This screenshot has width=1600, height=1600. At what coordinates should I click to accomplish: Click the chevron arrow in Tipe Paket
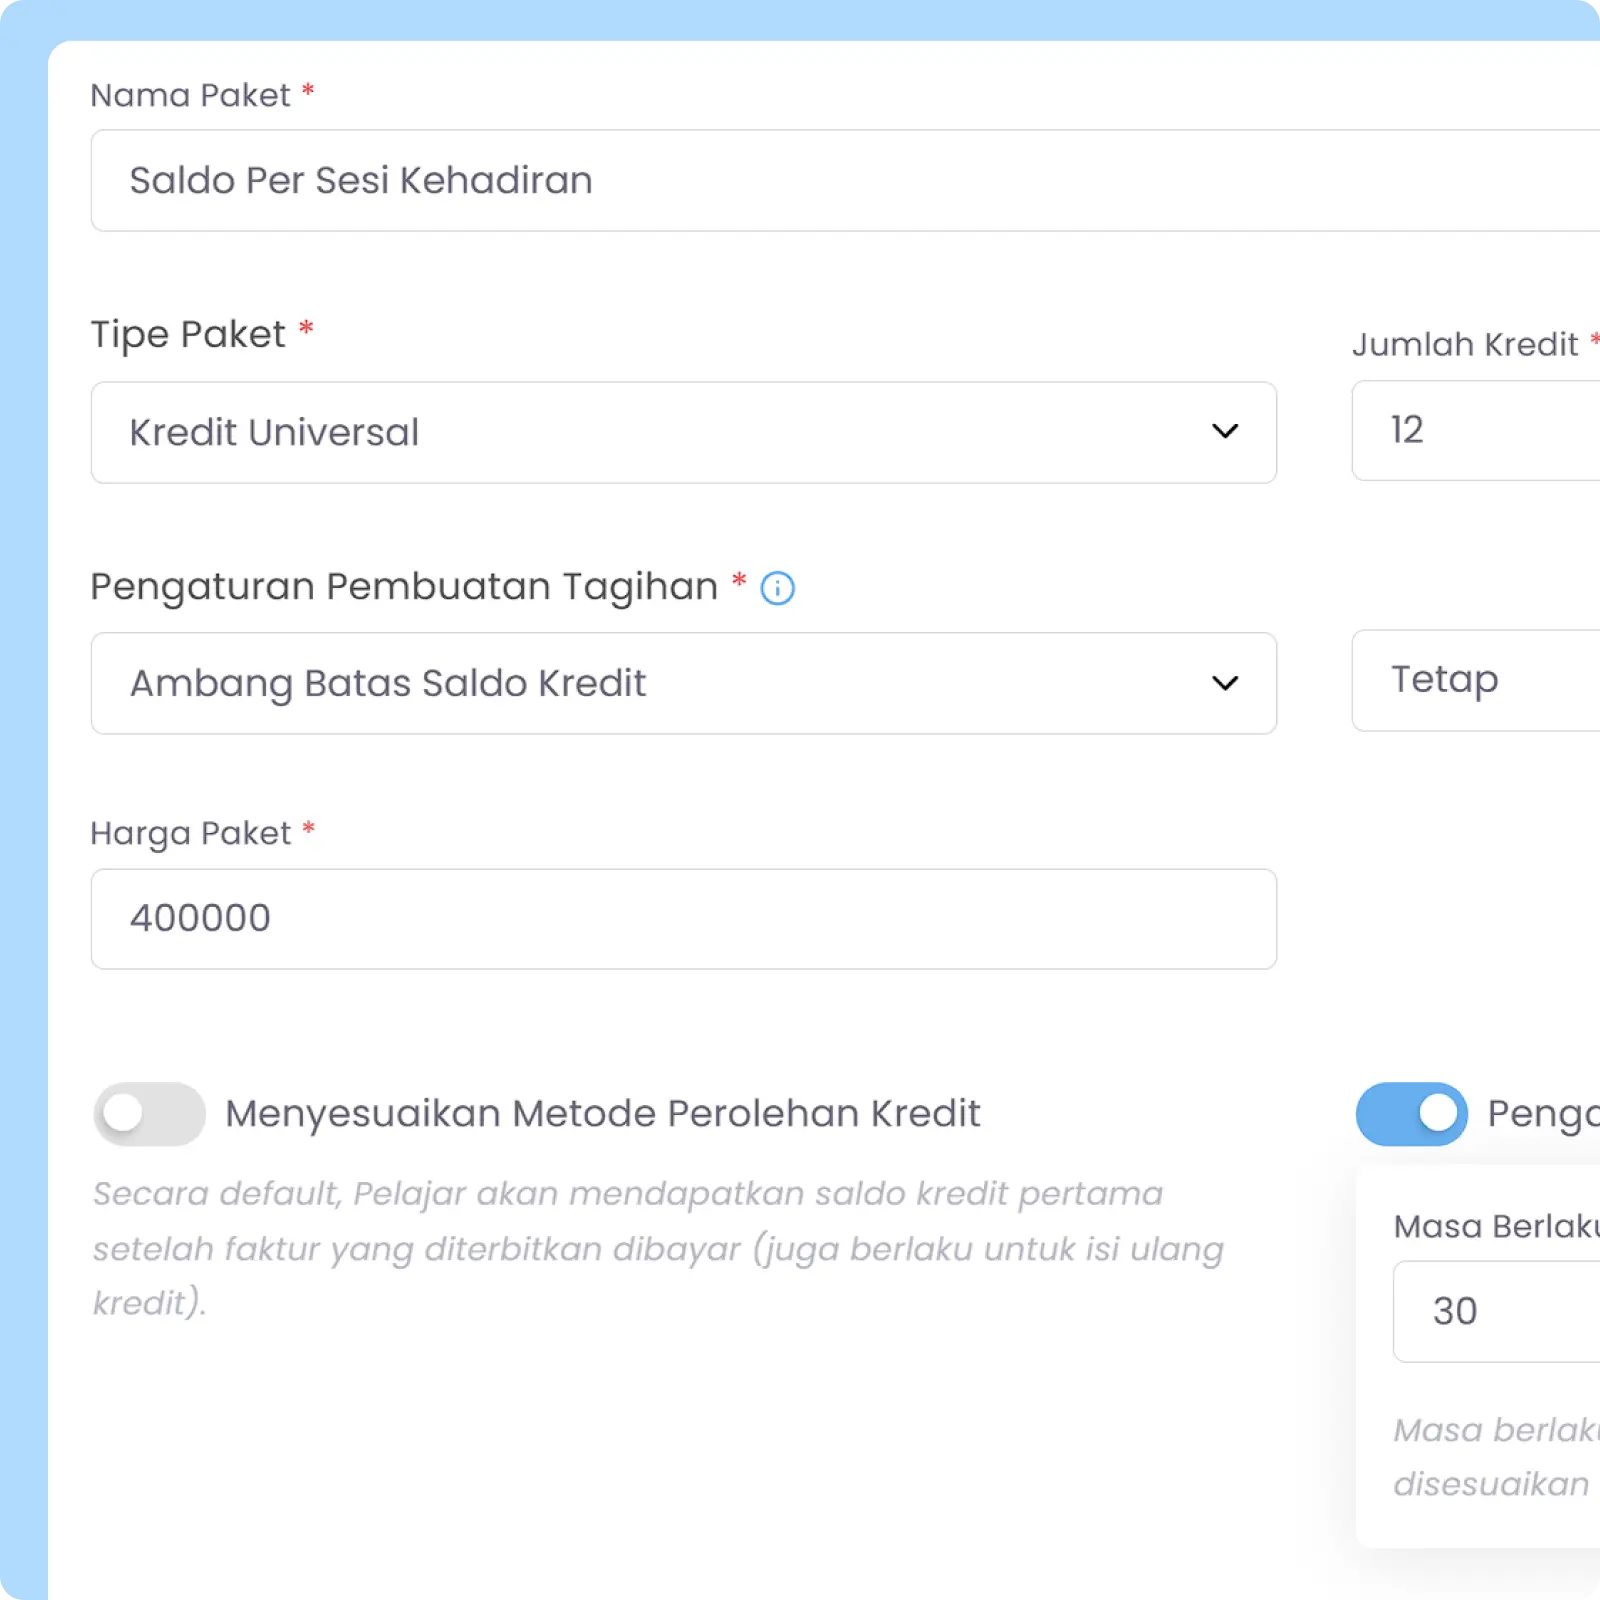click(x=1225, y=431)
